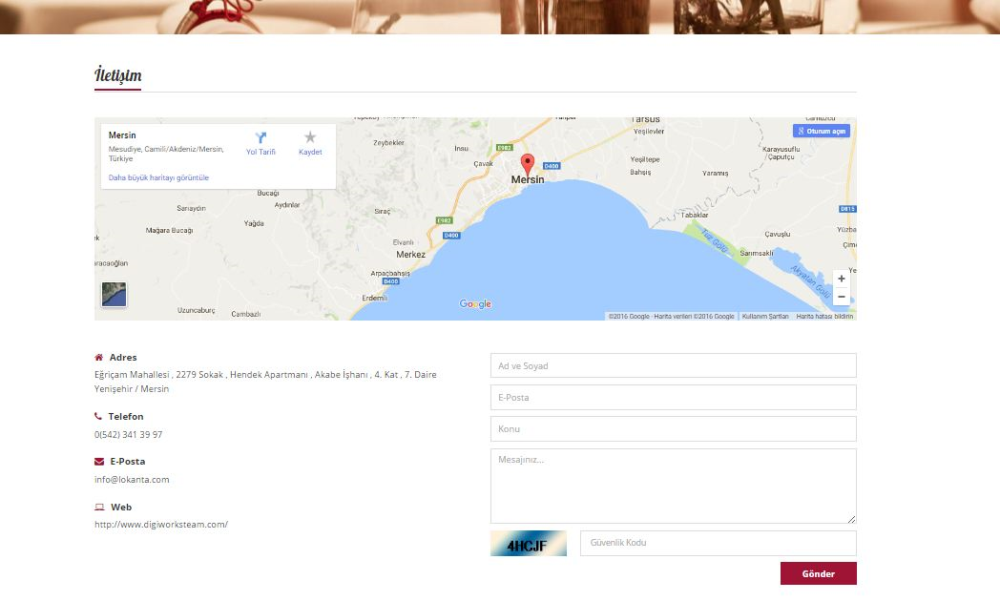Click the address line Yenişehir / Mersin
Image resolution: width=1000 pixels, height=601 pixels.
[x=131, y=389]
